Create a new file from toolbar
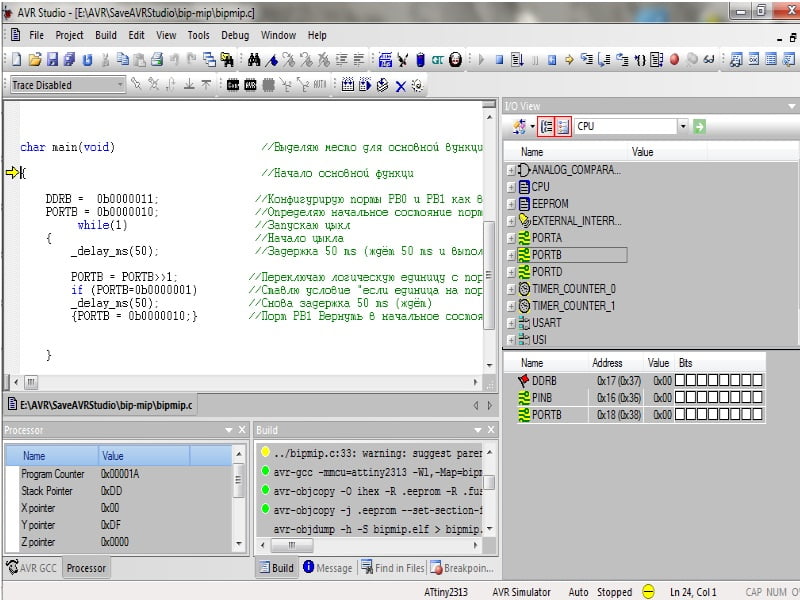 (16, 60)
